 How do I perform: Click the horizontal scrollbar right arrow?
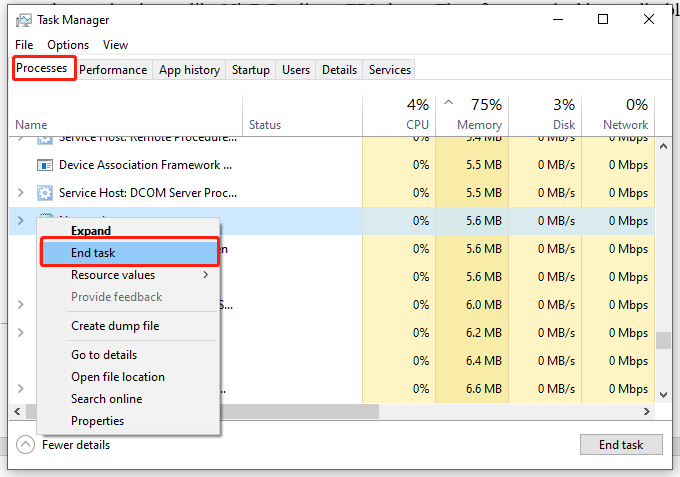click(647, 411)
